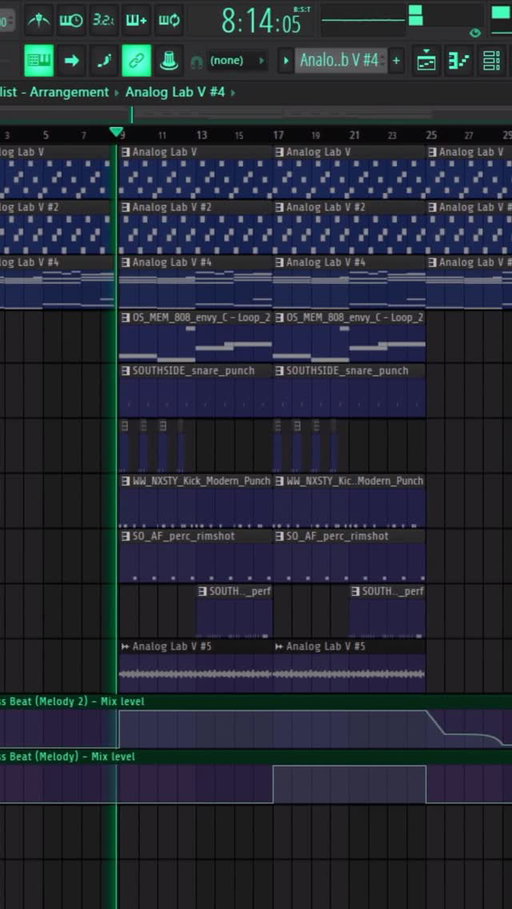This screenshot has width=512, height=909.
Task: Select the Arrangement breadcrumb
Action: (x=70, y=92)
